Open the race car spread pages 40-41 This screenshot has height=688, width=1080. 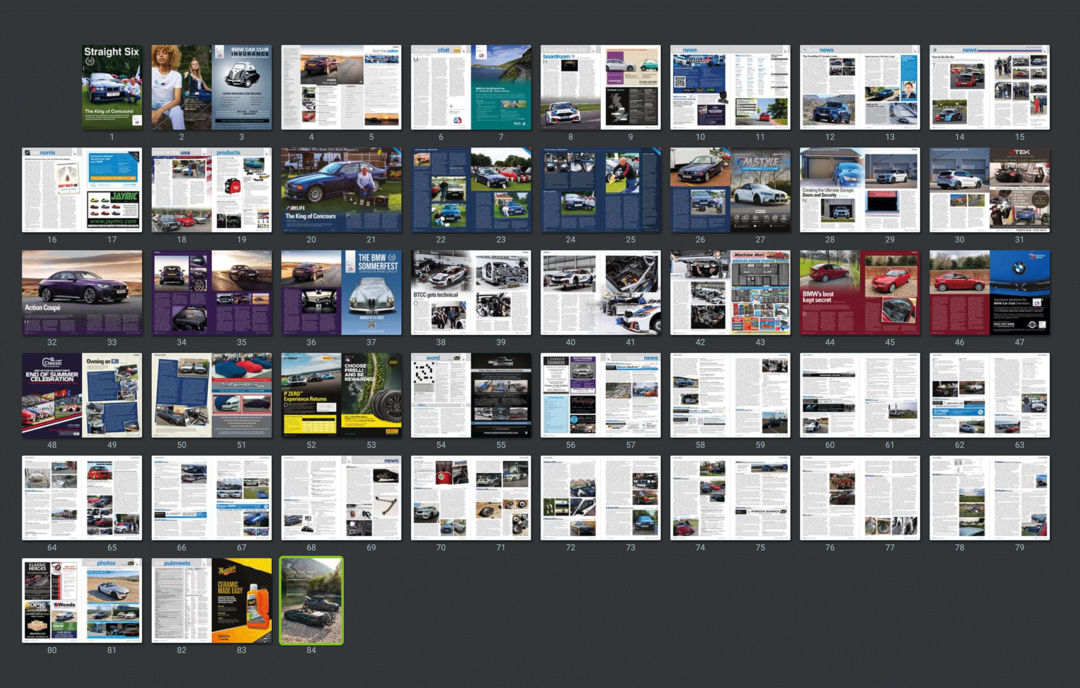[x=601, y=293]
